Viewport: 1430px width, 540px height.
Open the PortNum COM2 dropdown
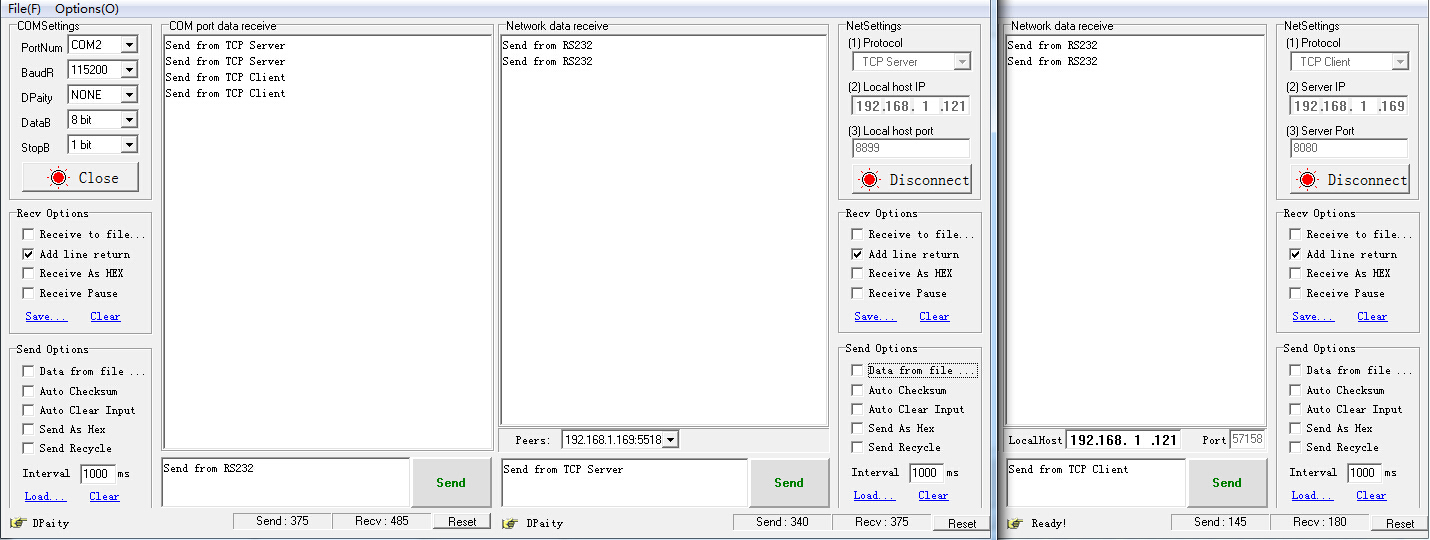tap(129, 45)
